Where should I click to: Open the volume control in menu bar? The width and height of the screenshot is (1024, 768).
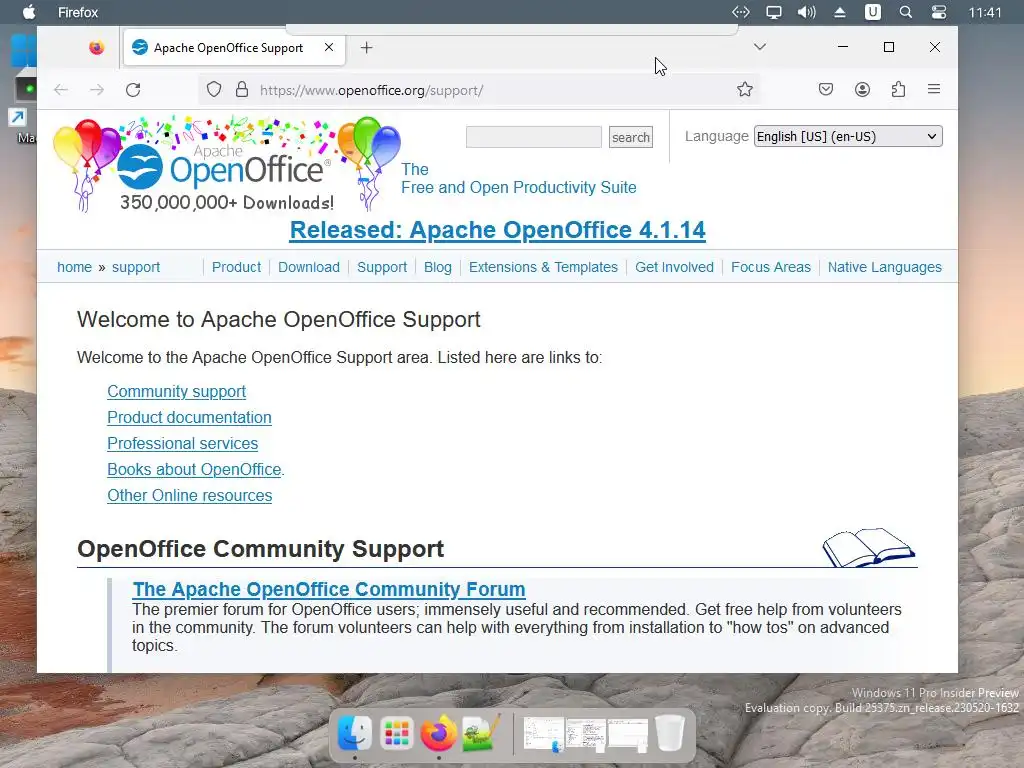[x=807, y=12]
